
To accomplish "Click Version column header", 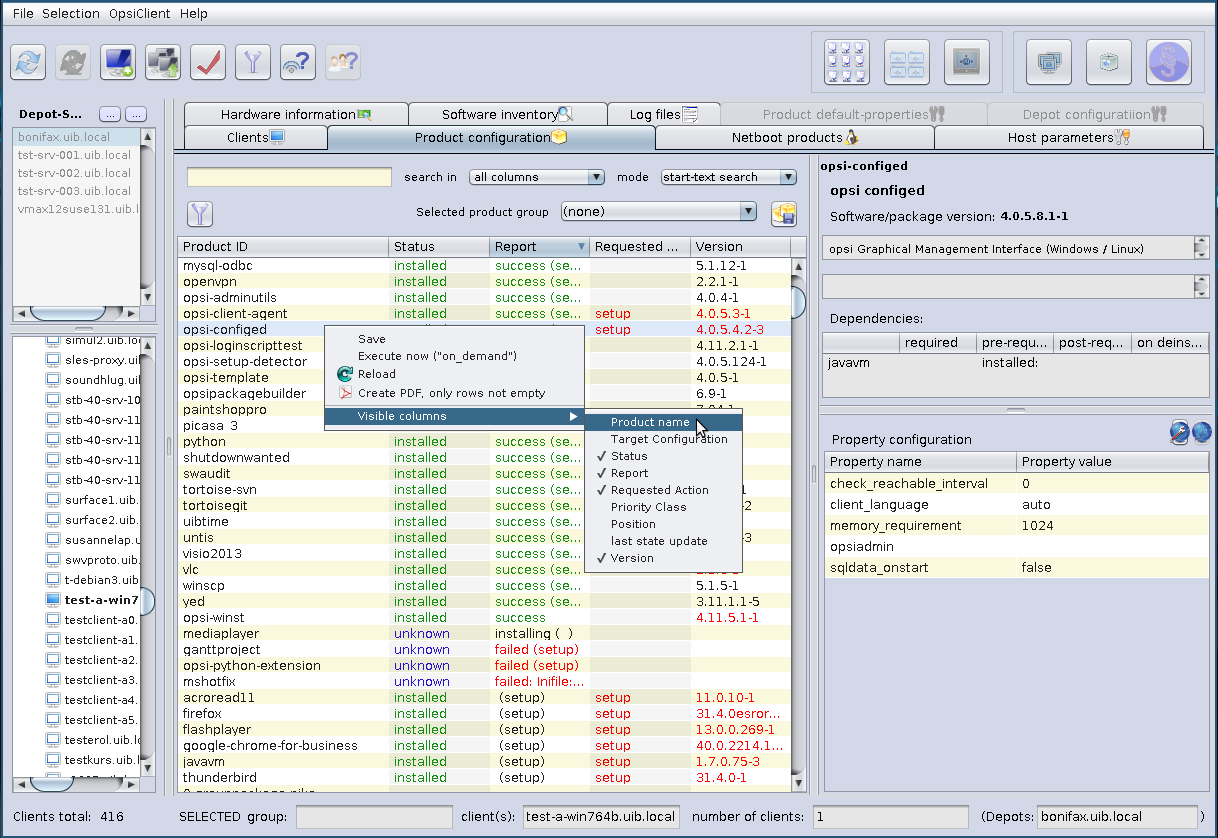I will [x=740, y=247].
